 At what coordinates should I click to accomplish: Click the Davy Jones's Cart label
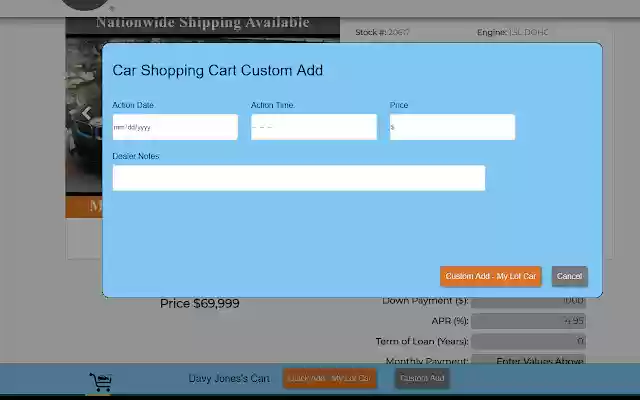[229, 379]
